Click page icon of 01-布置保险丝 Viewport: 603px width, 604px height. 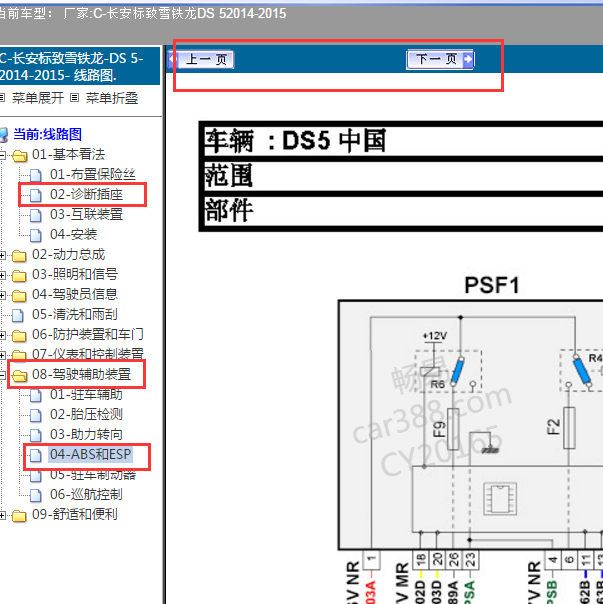pyautogui.click(x=36, y=175)
